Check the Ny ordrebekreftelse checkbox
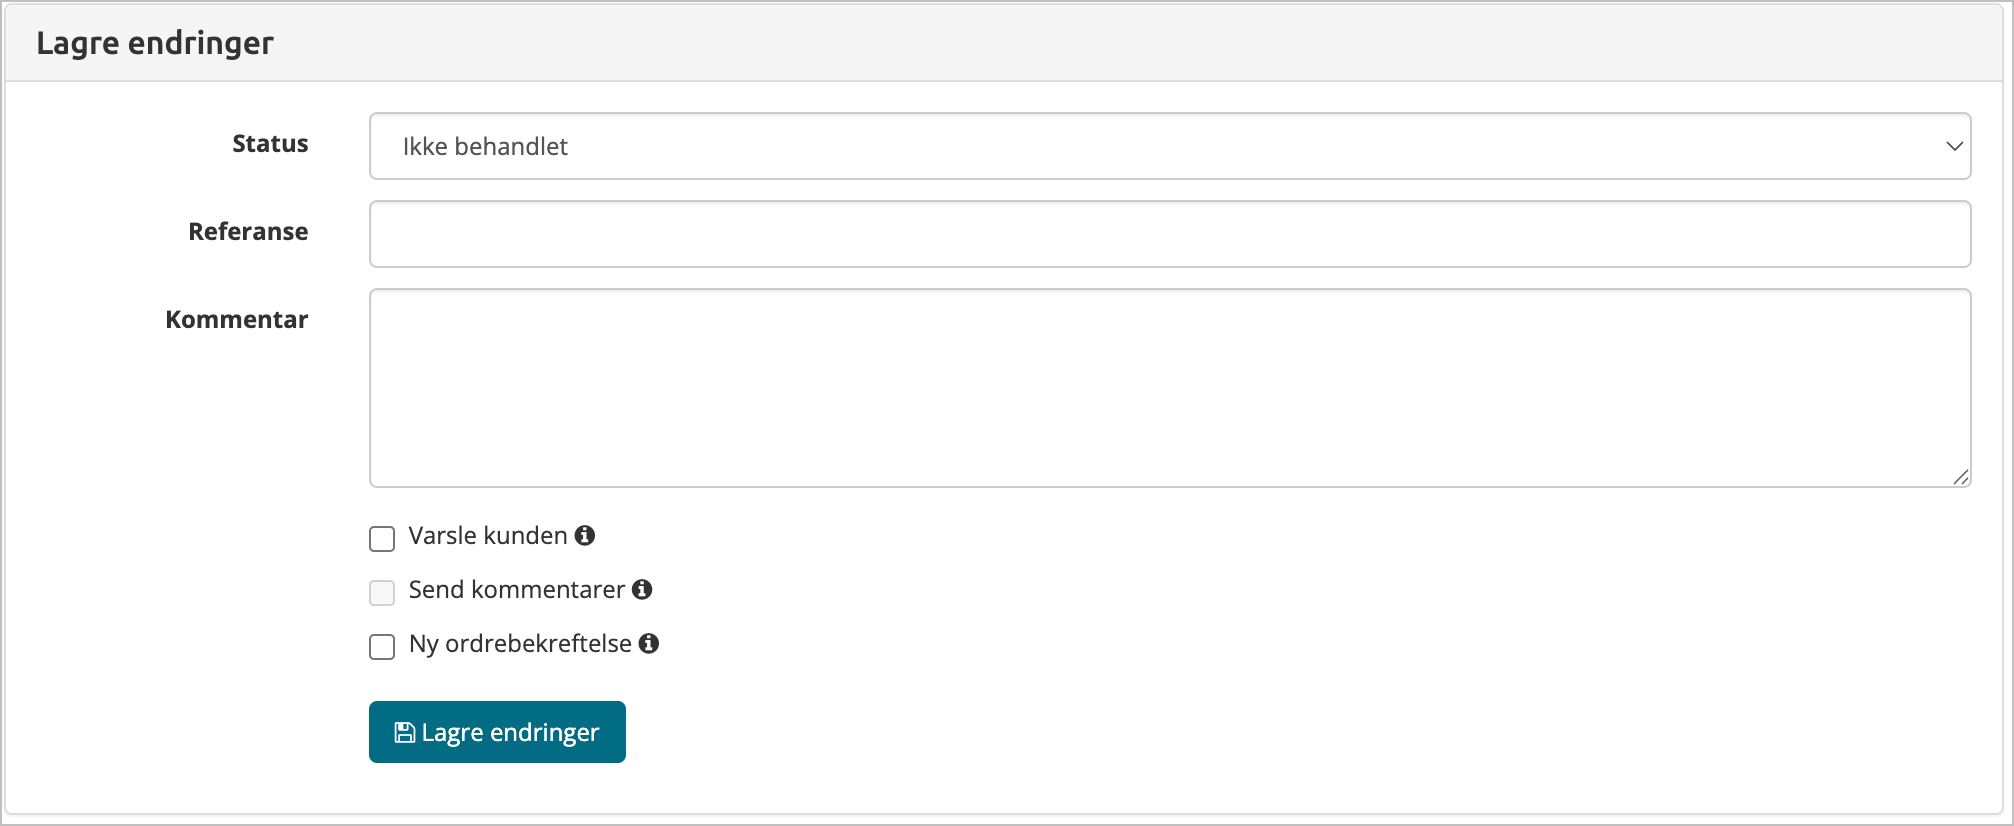The image size is (2014, 826). coord(382,647)
